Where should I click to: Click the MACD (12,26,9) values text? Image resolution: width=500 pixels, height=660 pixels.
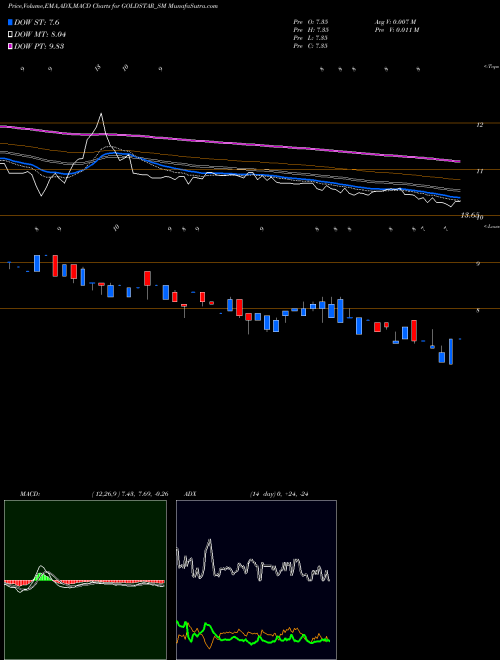130,494
